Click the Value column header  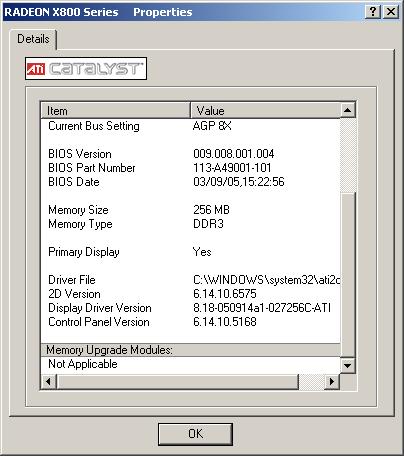click(265, 110)
